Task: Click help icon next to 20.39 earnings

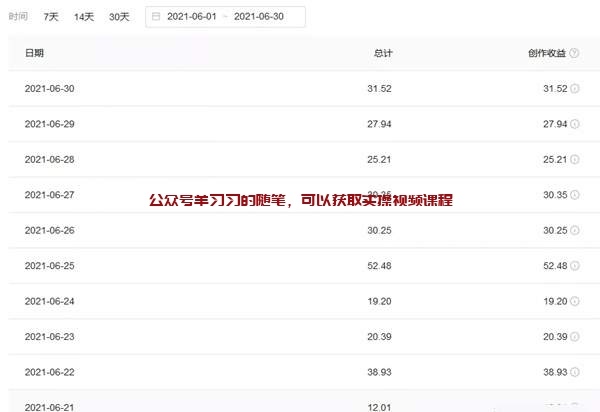Action: [x=575, y=336]
